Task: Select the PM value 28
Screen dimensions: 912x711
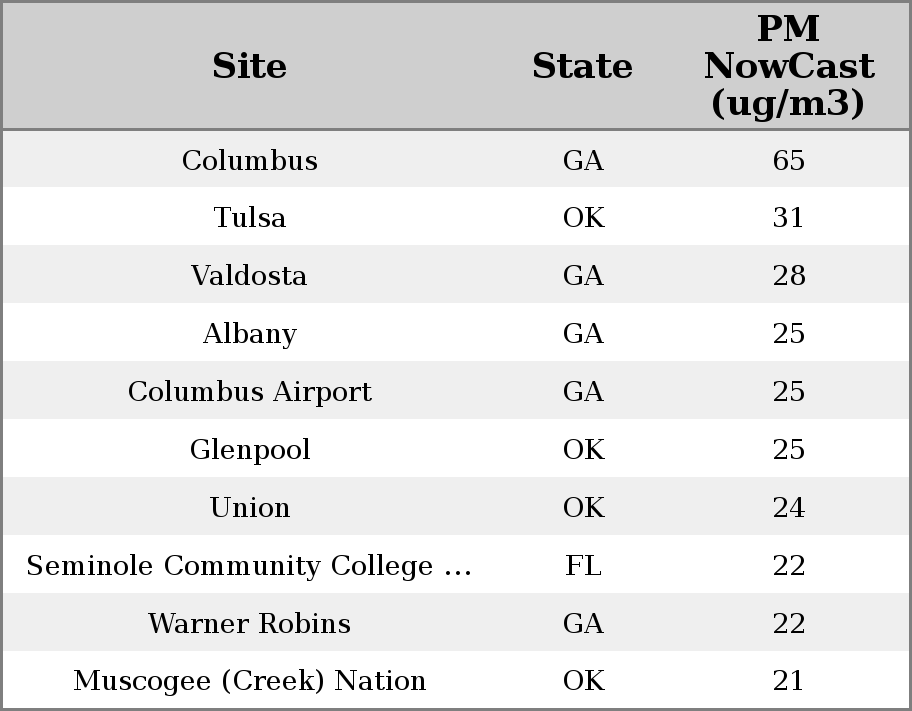Action: point(788,276)
